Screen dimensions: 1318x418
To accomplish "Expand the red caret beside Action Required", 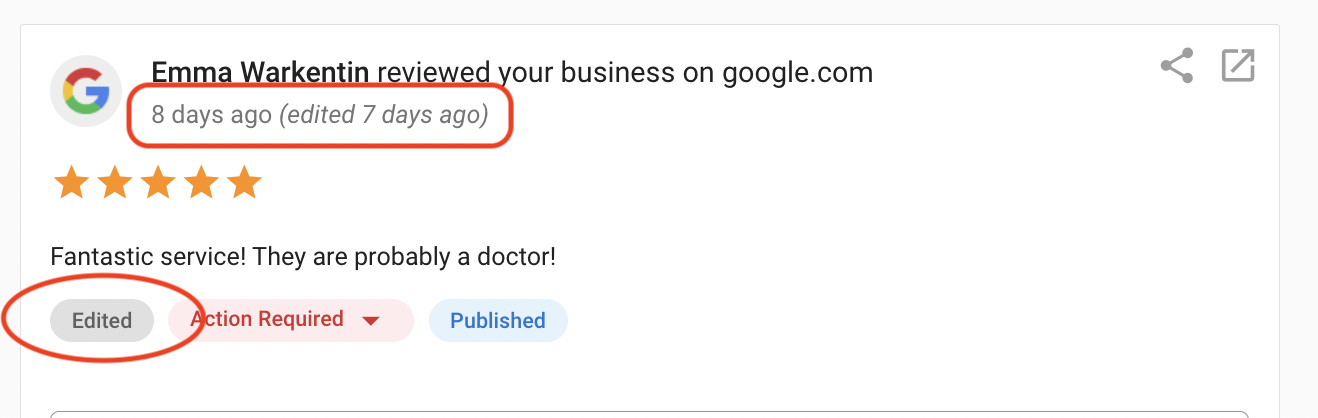I will (371, 321).
